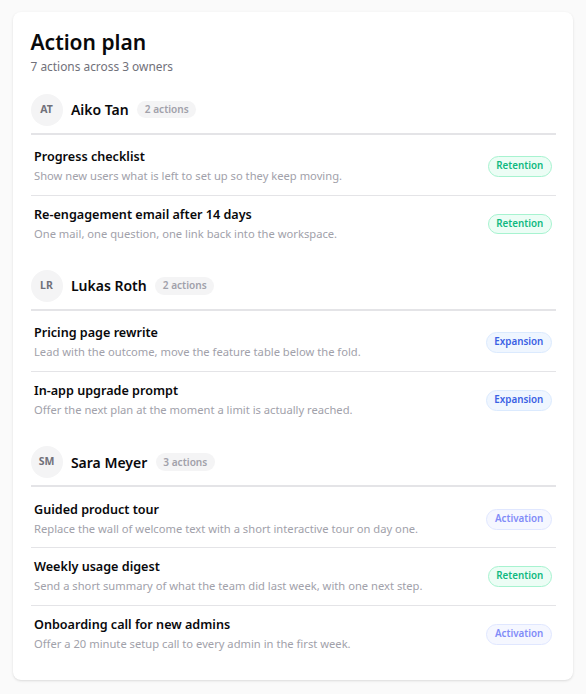Click Sara Meyer's SM avatar icon
This screenshot has height=694, width=586.
point(46,462)
